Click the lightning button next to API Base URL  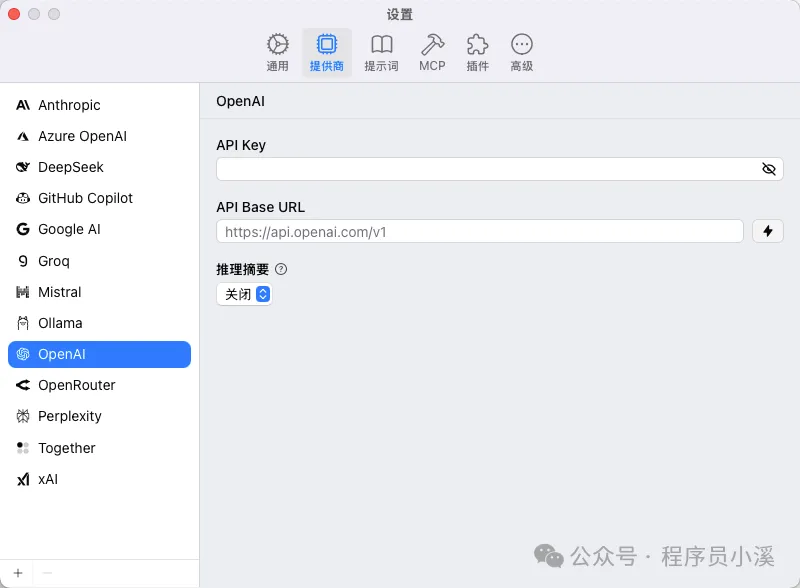click(x=768, y=231)
